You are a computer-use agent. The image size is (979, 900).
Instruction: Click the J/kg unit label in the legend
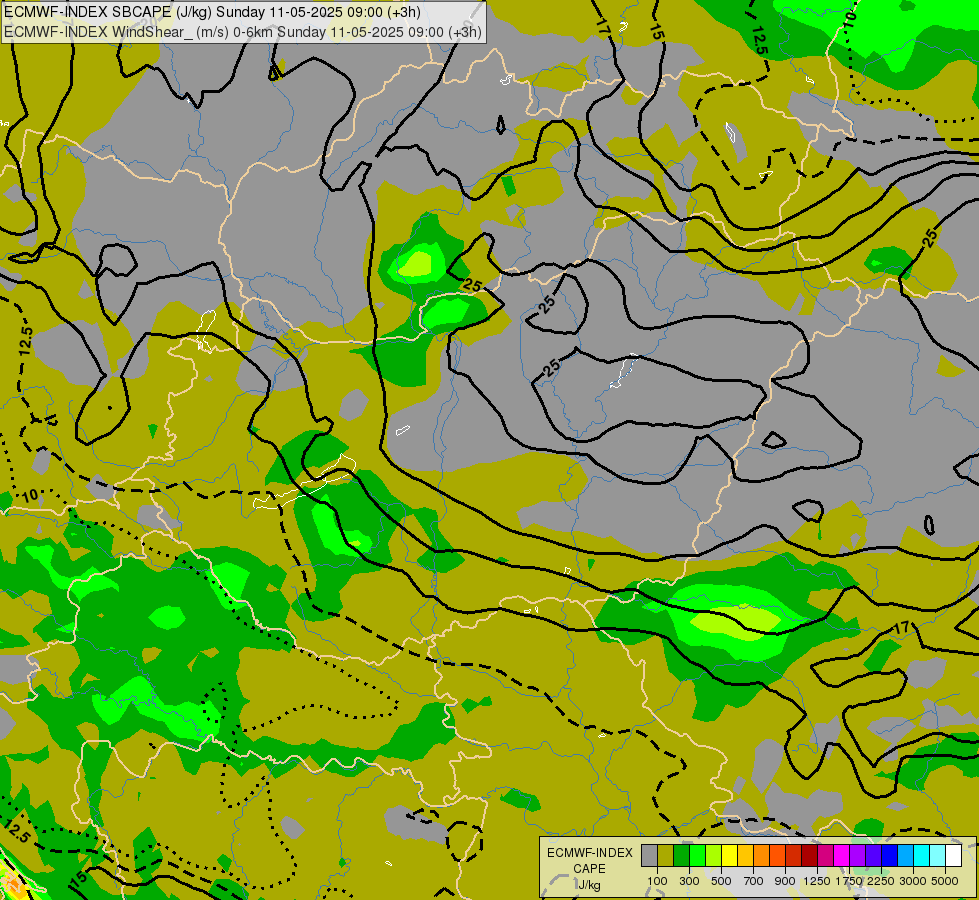click(x=589, y=886)
